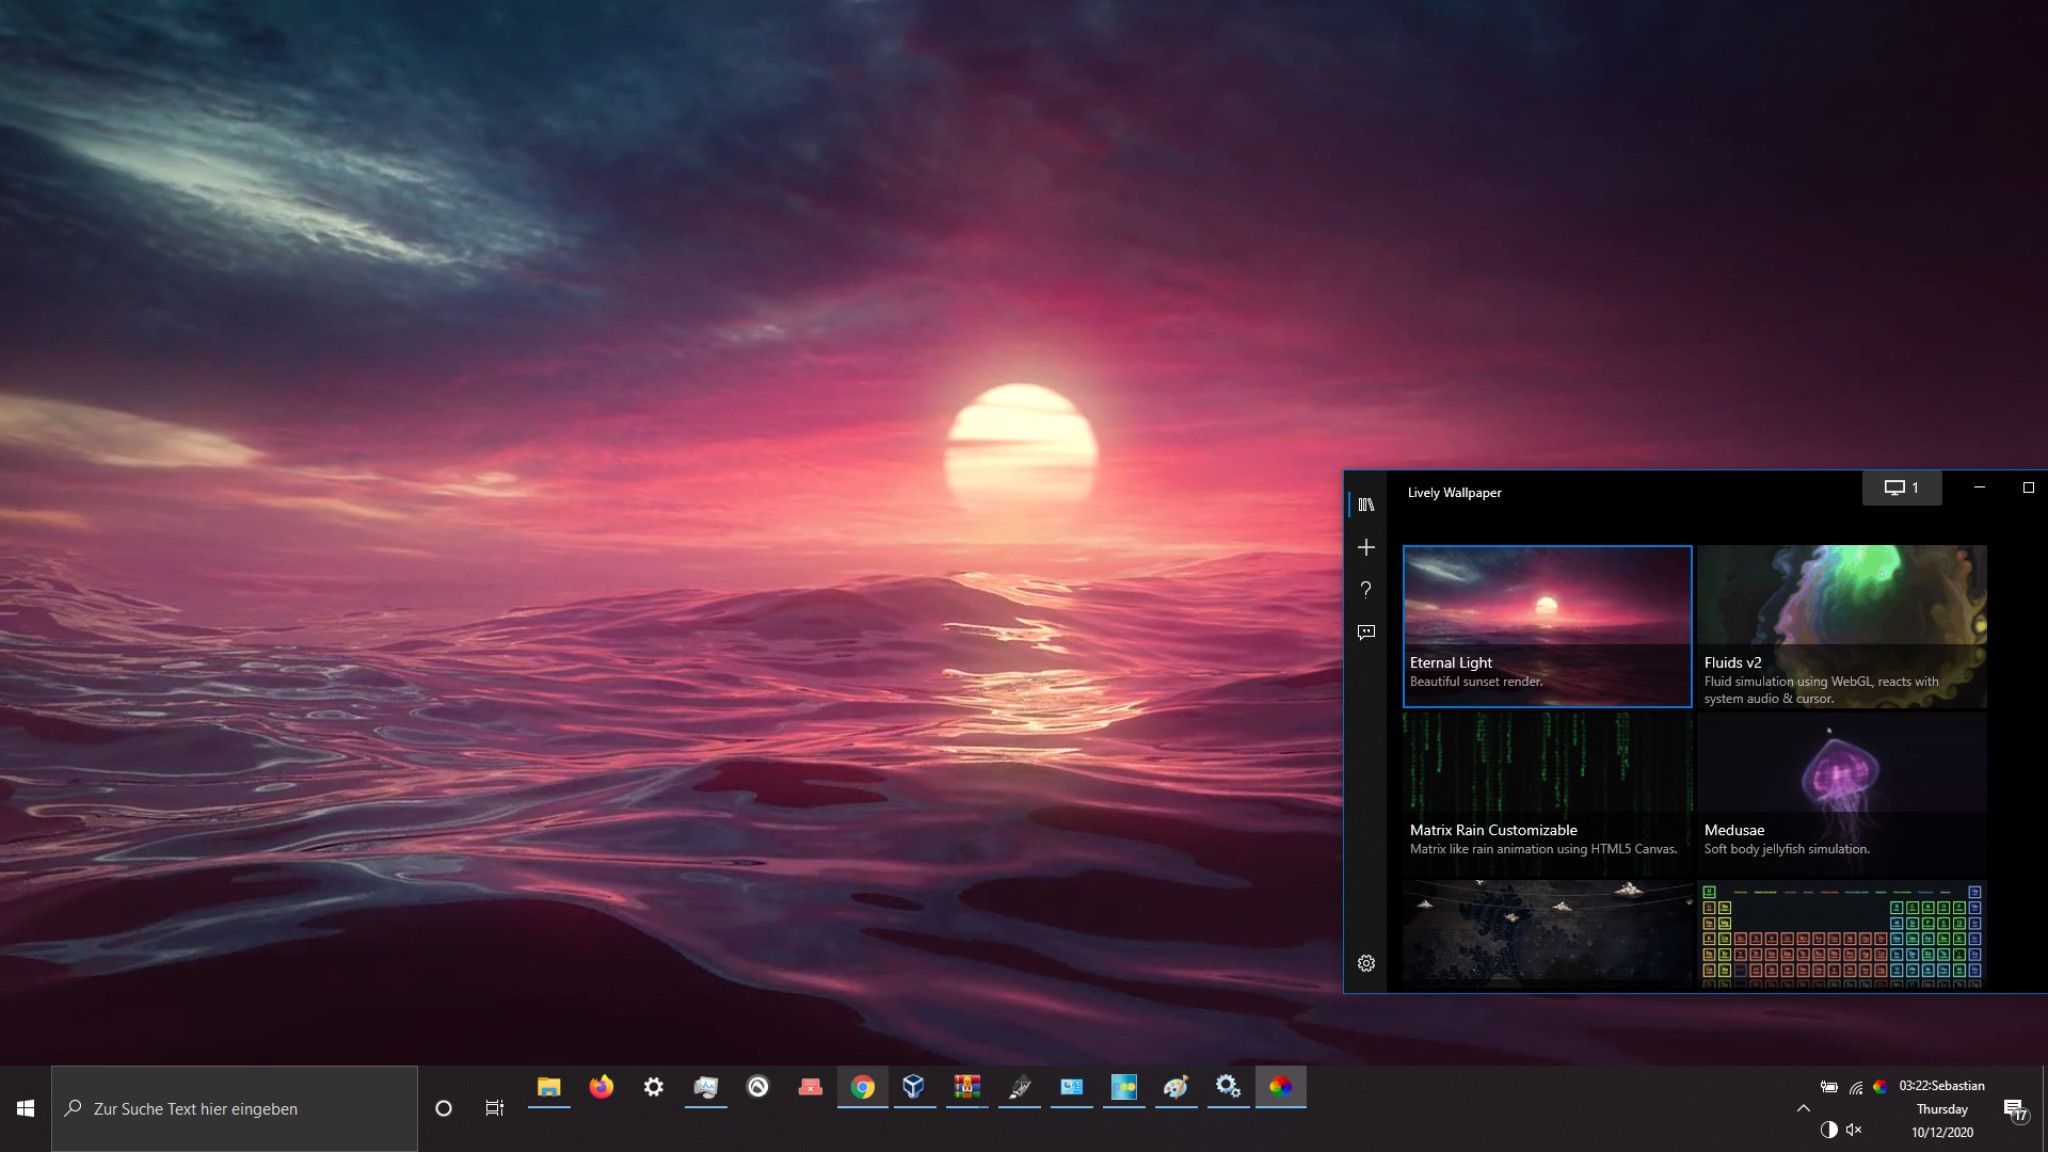The image size is (2048, 1152).
Task: Open the teal dots taskbar app
Action: (1124, 1087)
